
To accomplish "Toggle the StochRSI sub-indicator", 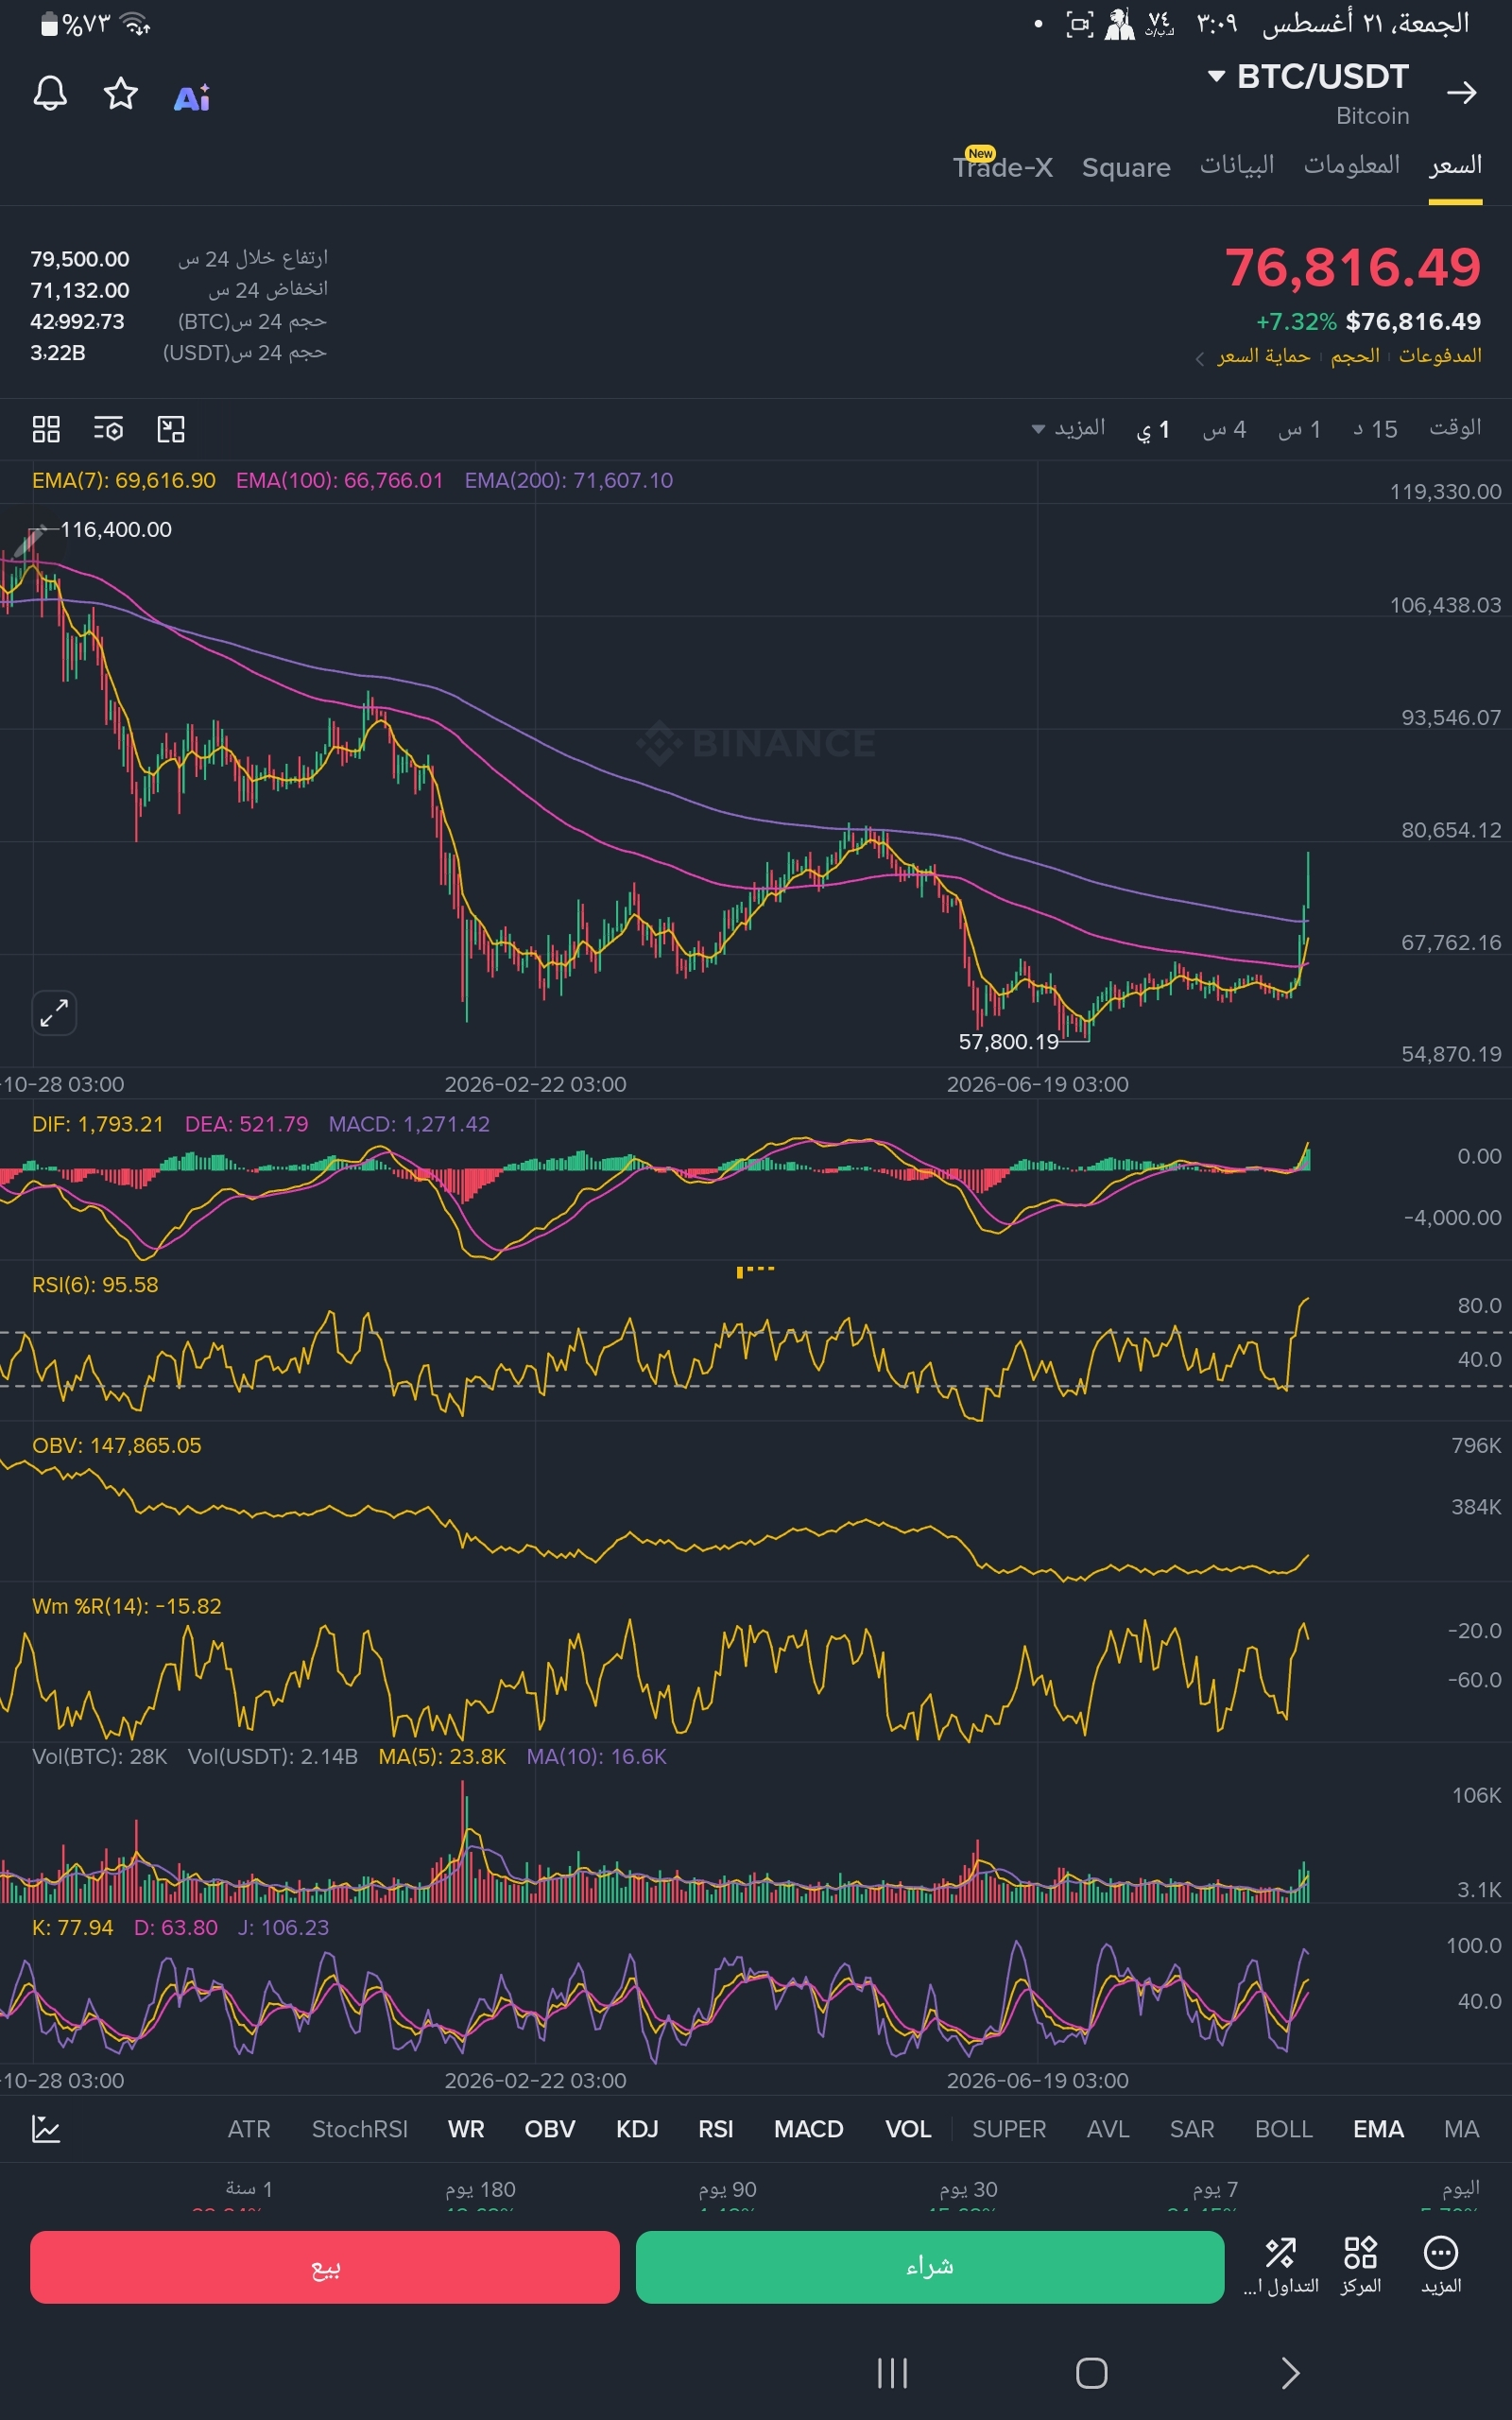I will 360,2129.
